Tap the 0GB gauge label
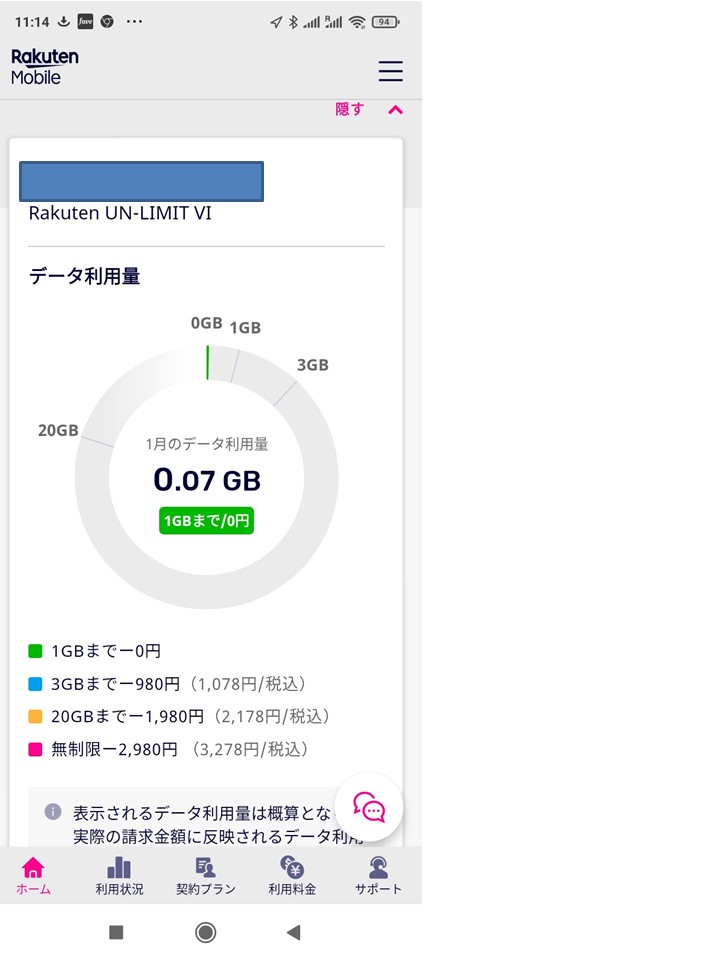This screenshot has height=960, width=720. tap(206, 323)
